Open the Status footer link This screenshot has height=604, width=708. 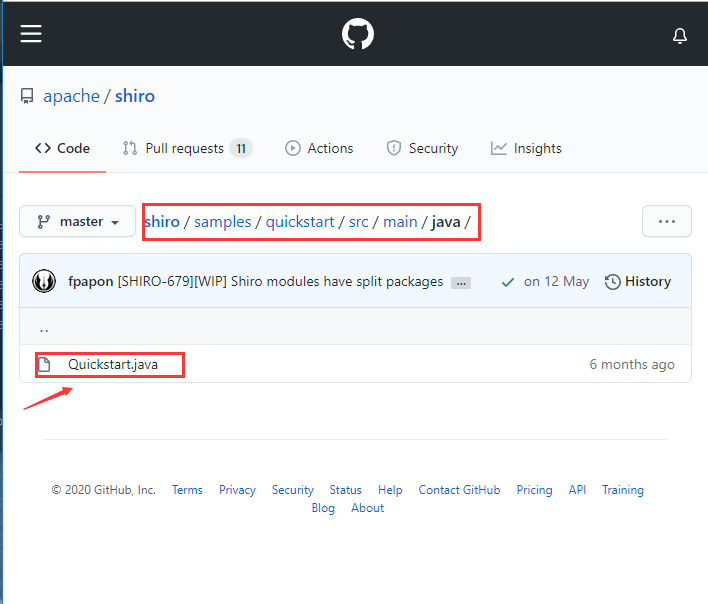[x=345, y=490]
